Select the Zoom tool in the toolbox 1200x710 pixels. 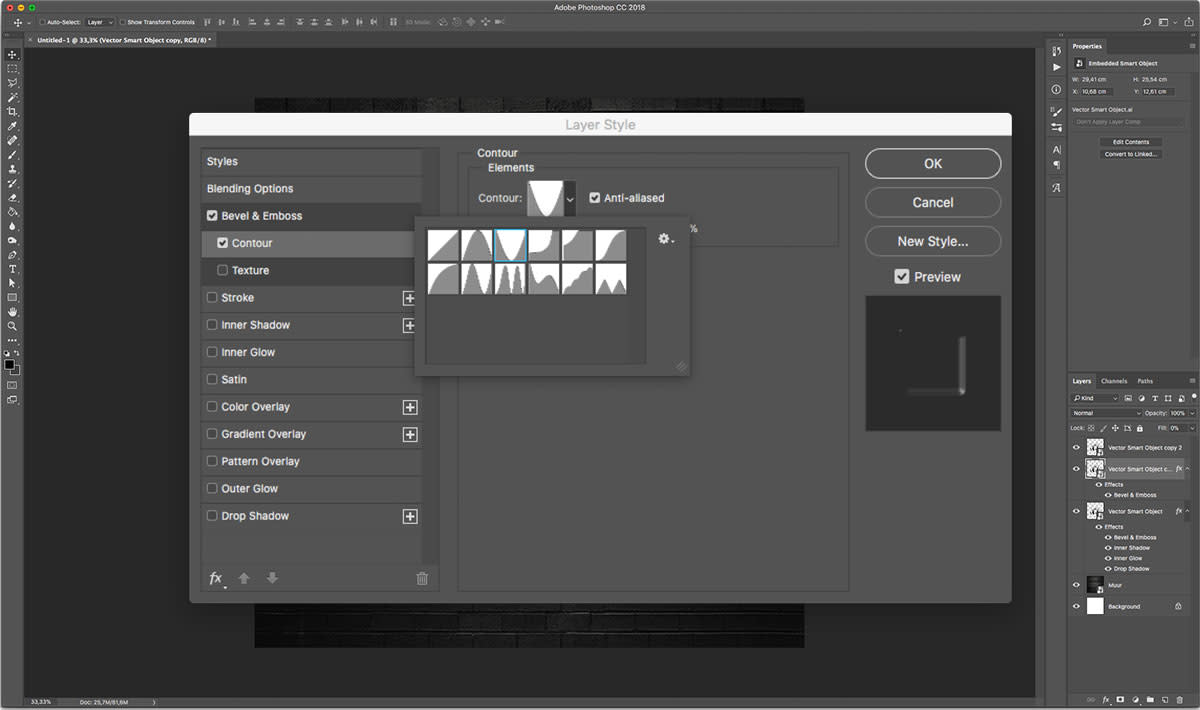13,326
